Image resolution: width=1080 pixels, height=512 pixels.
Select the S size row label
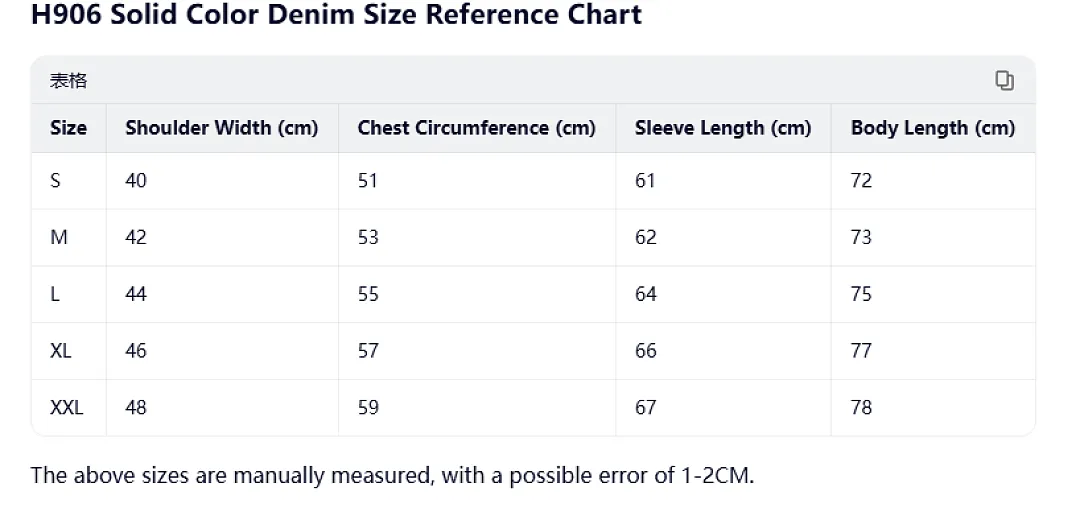(x=55, y=181)
